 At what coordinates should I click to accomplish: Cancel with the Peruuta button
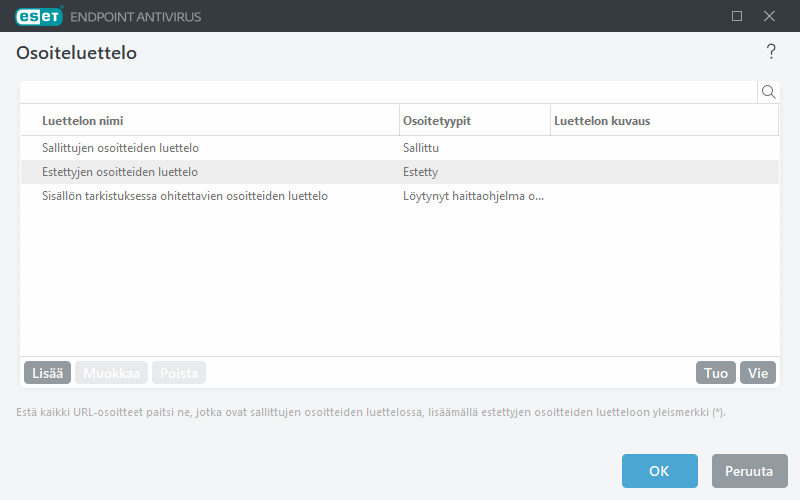749,471
